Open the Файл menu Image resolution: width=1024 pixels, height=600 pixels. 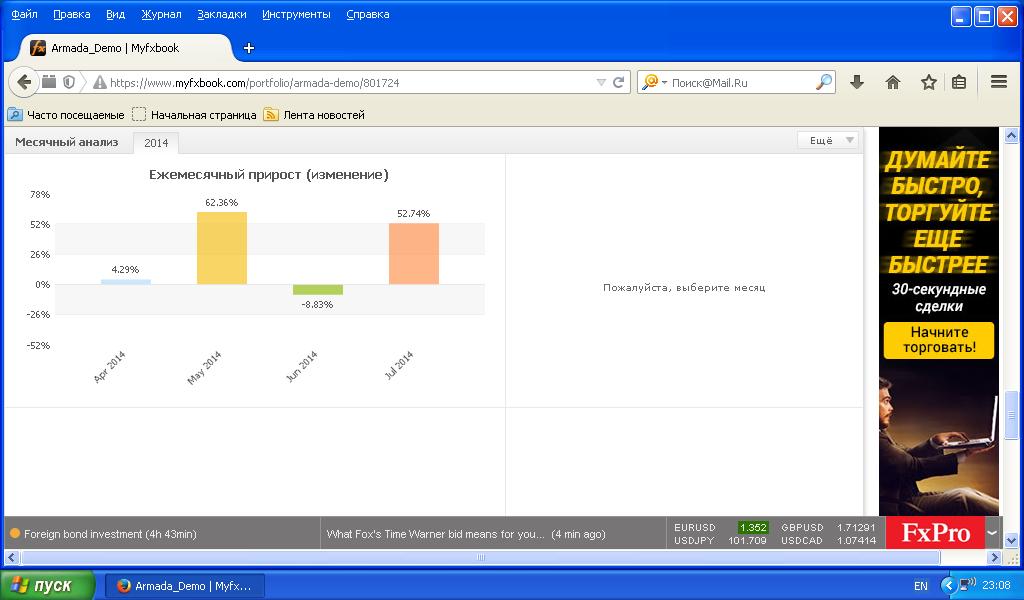point(25,14)
